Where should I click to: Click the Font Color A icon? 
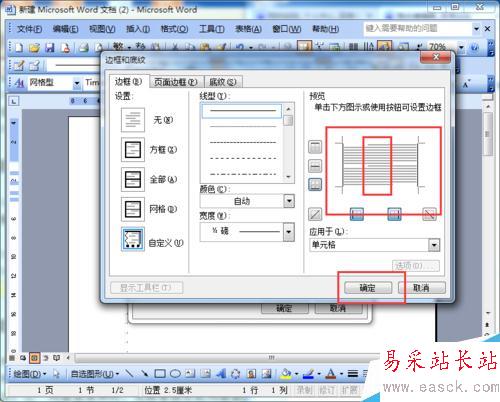(330, 374)
